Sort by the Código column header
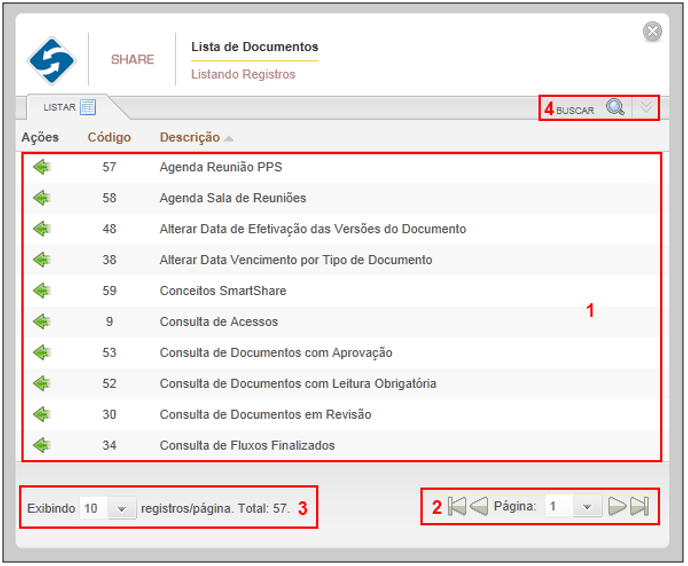 [109, 137]
